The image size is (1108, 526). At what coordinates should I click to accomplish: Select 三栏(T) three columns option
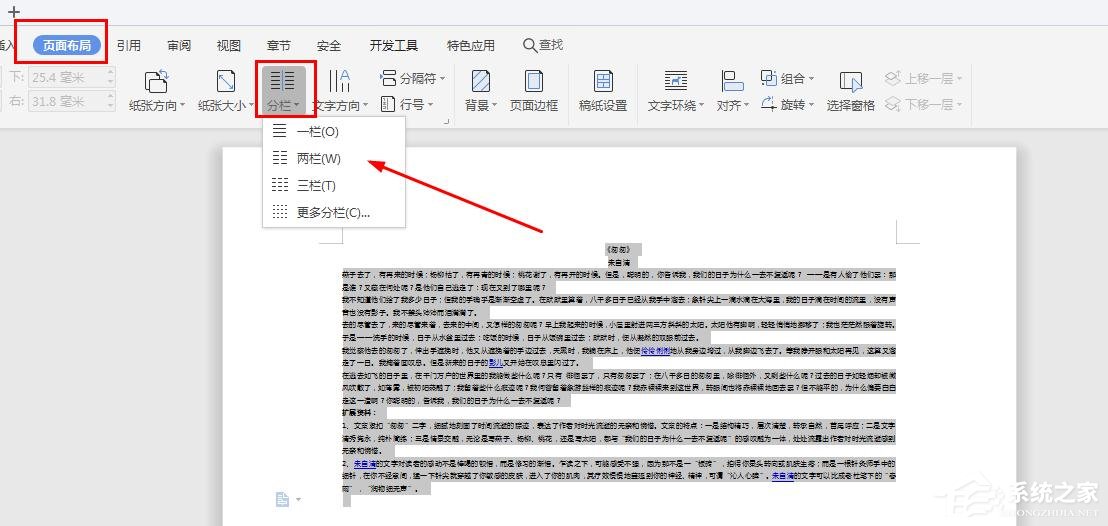pos(334,185)
